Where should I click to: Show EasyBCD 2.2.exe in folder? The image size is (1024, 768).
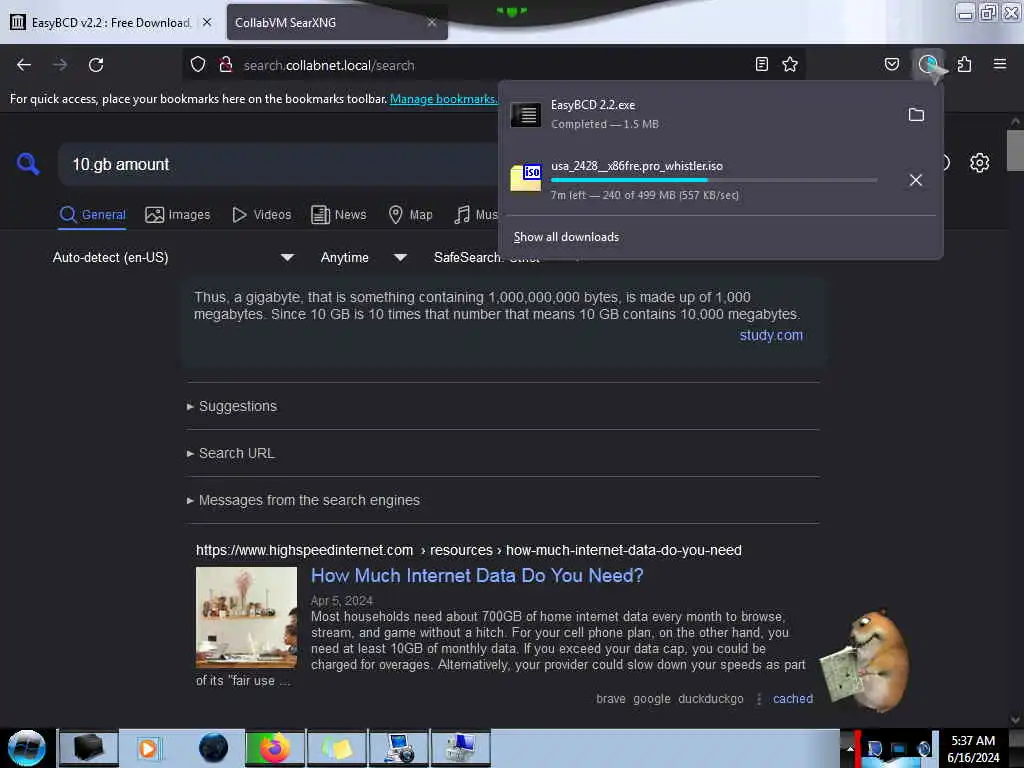click(x=916, y=115)
